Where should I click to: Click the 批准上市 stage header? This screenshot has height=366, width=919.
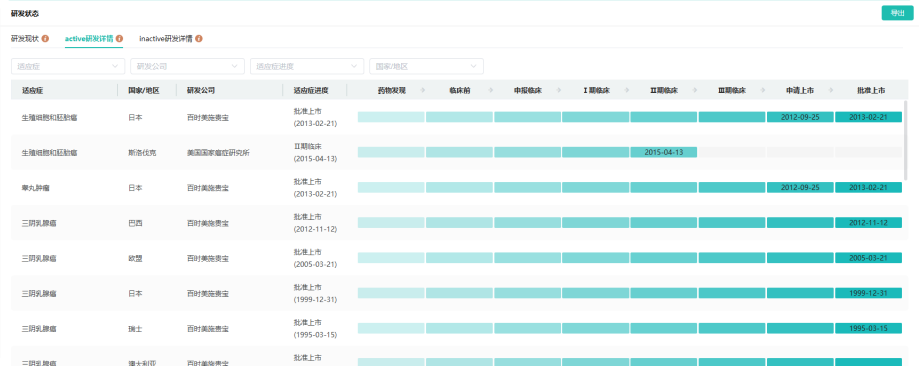click(870, 91)
